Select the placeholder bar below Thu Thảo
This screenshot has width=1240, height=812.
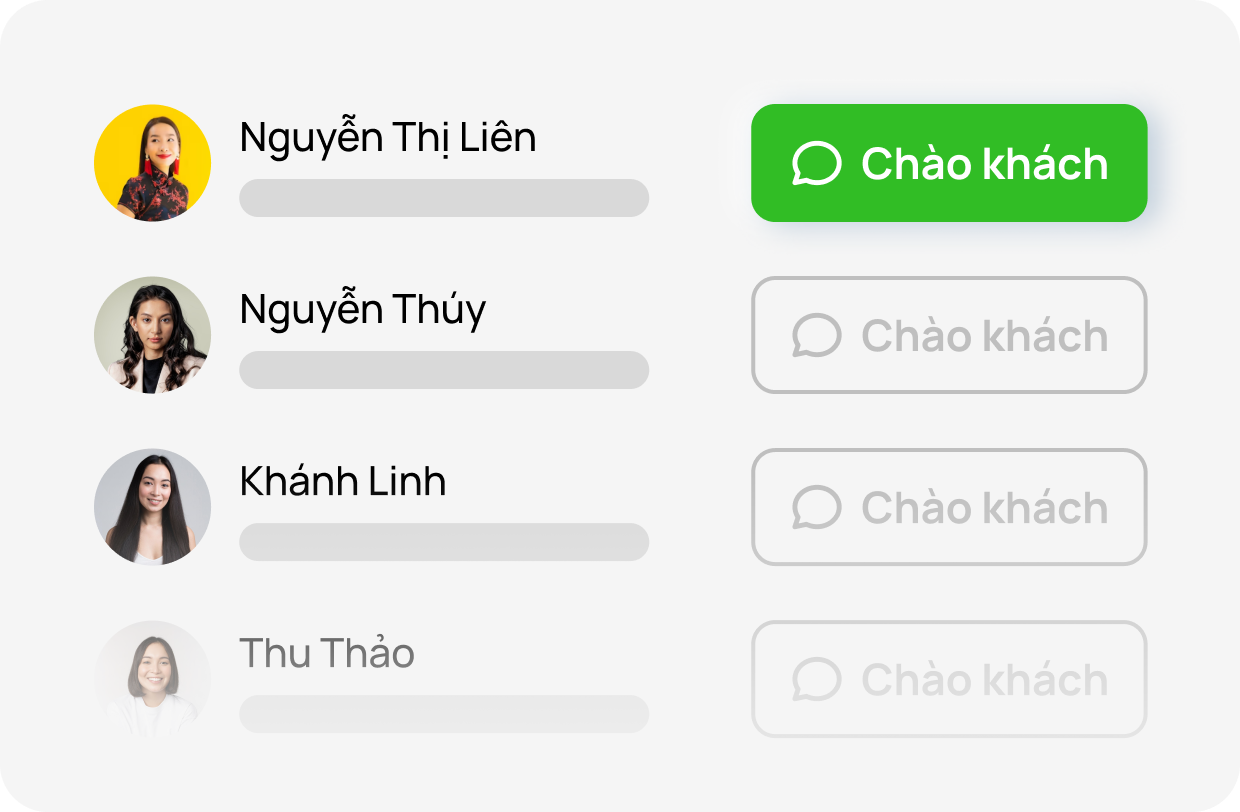click(x=444, y=714)
